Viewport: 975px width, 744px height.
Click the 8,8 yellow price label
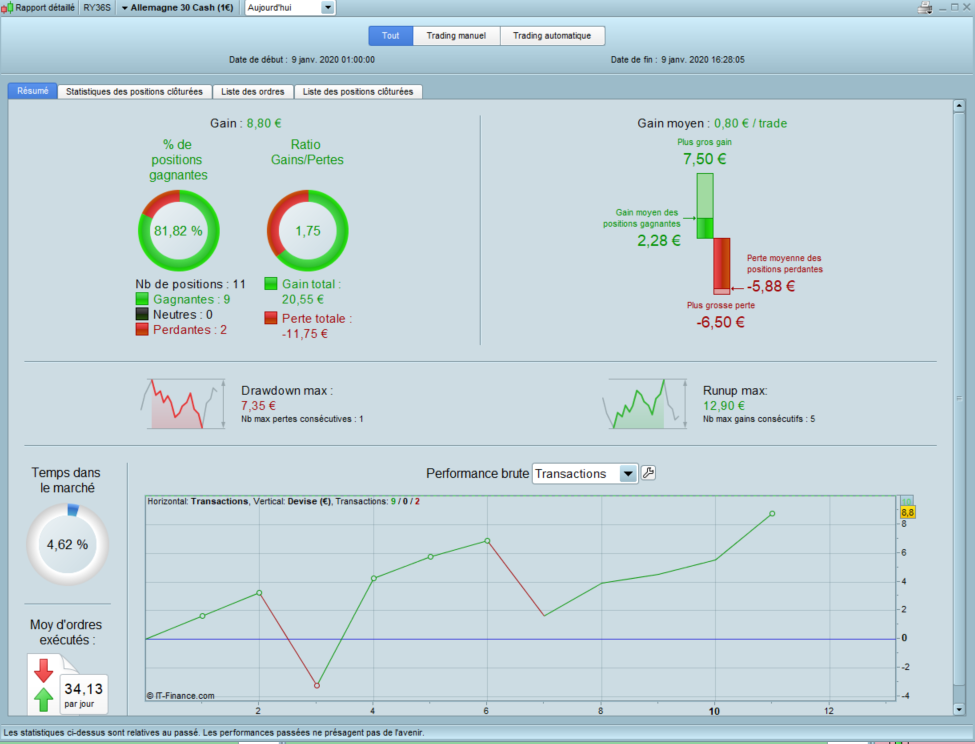907,512
